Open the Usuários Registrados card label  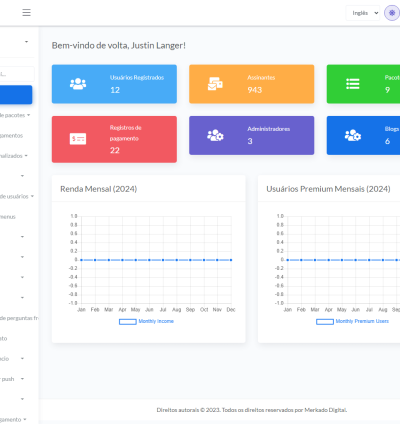pyautogui.click(x=137, y=78)
